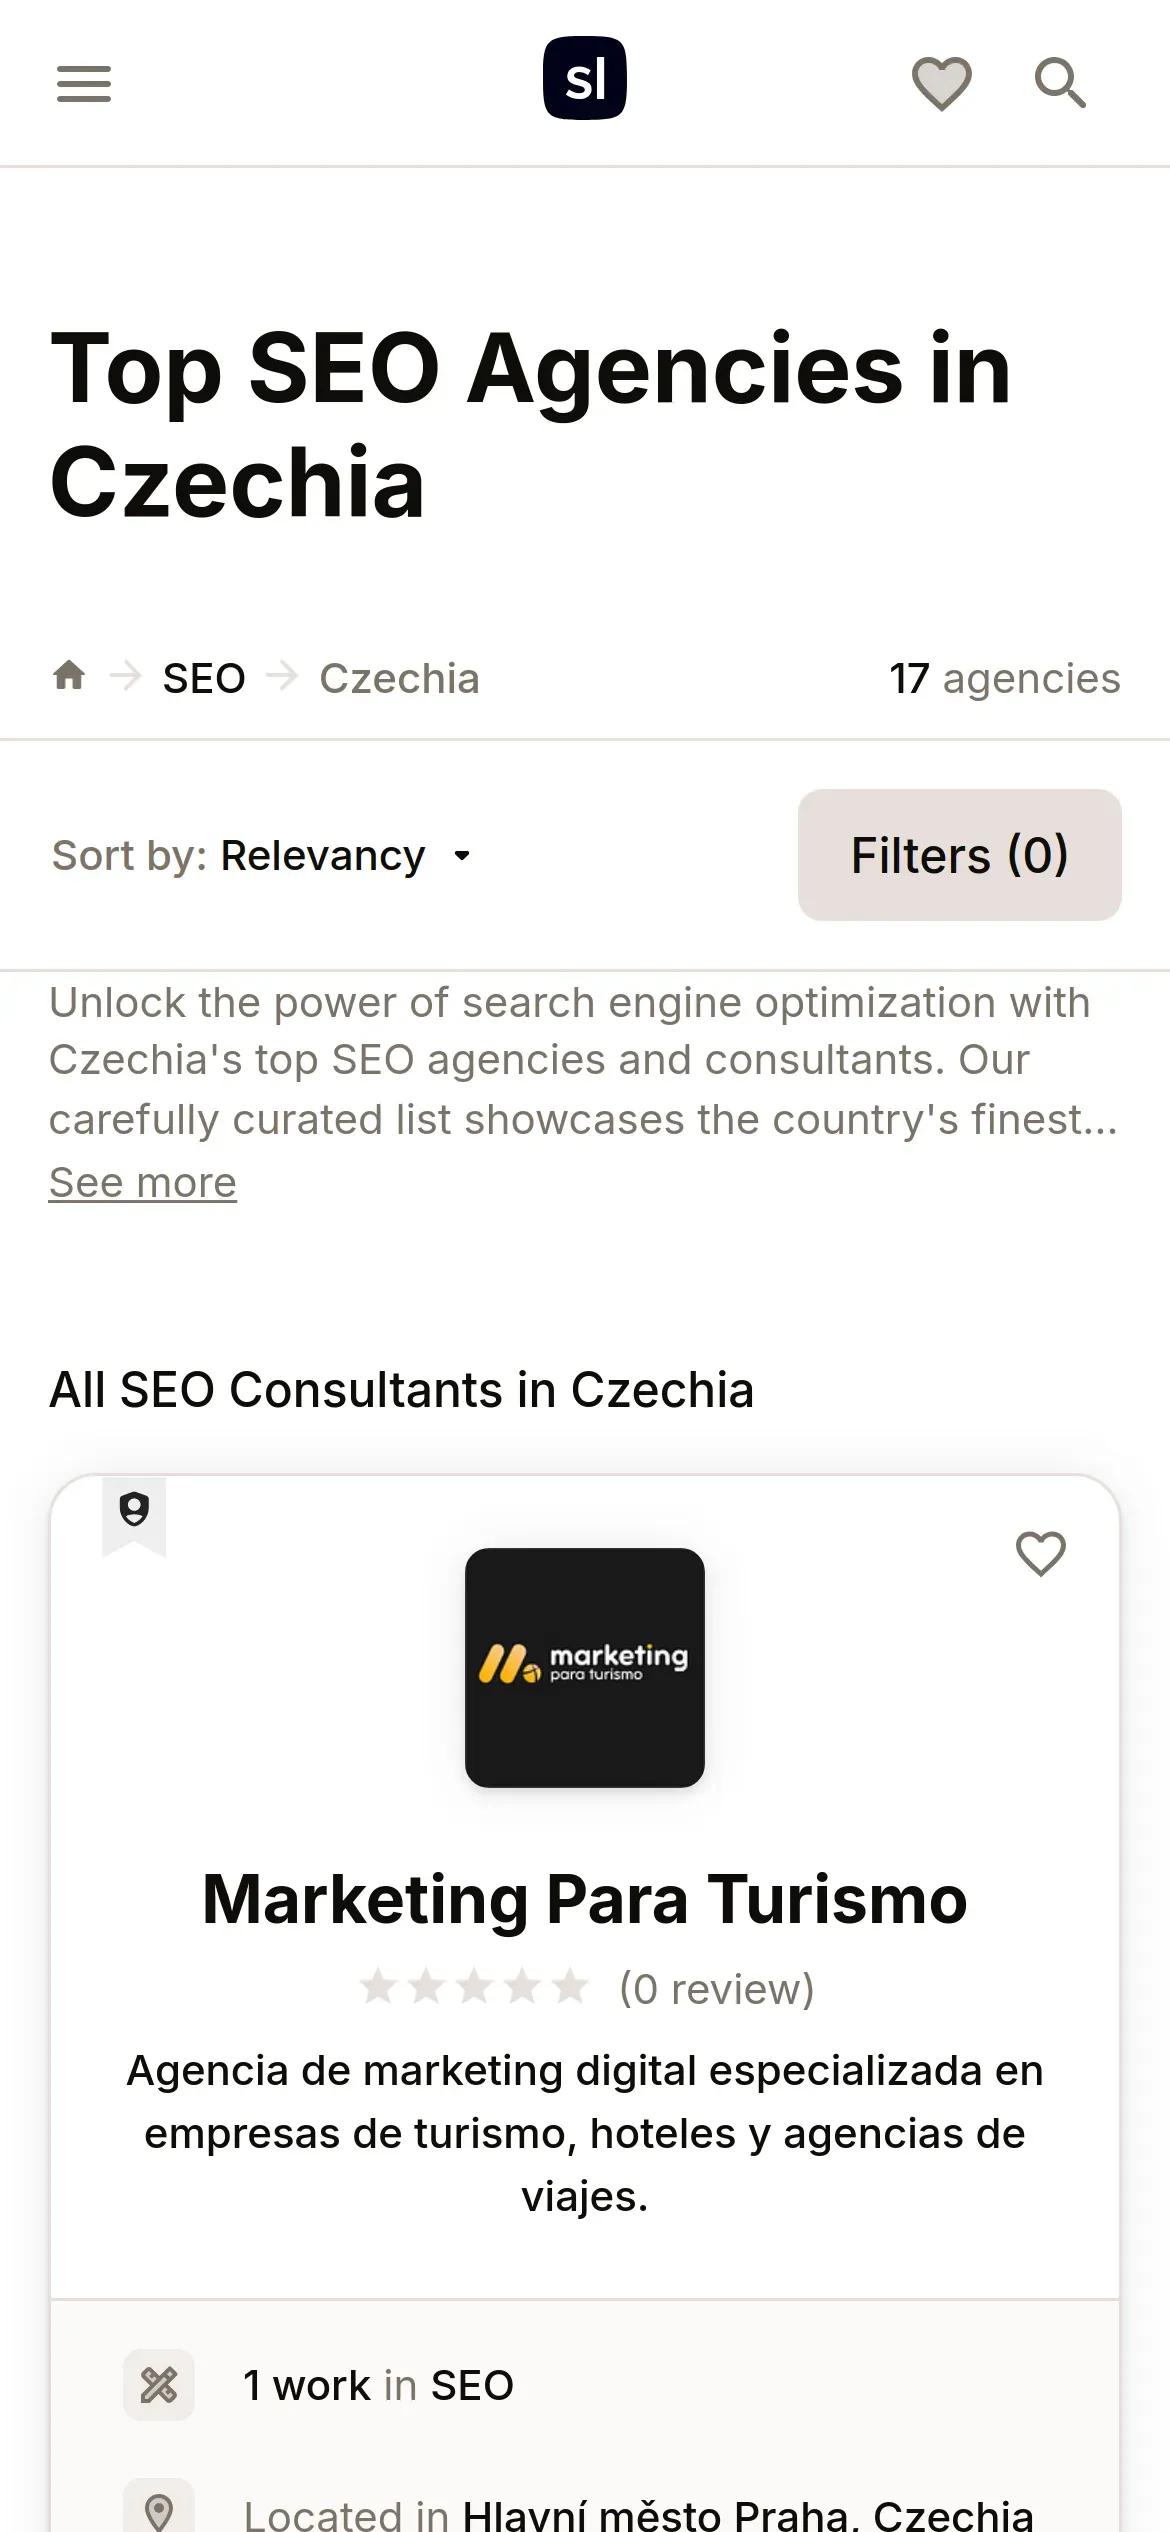
Task: Open Marketing Para Turismo agency title
Action: (585, 1899)
